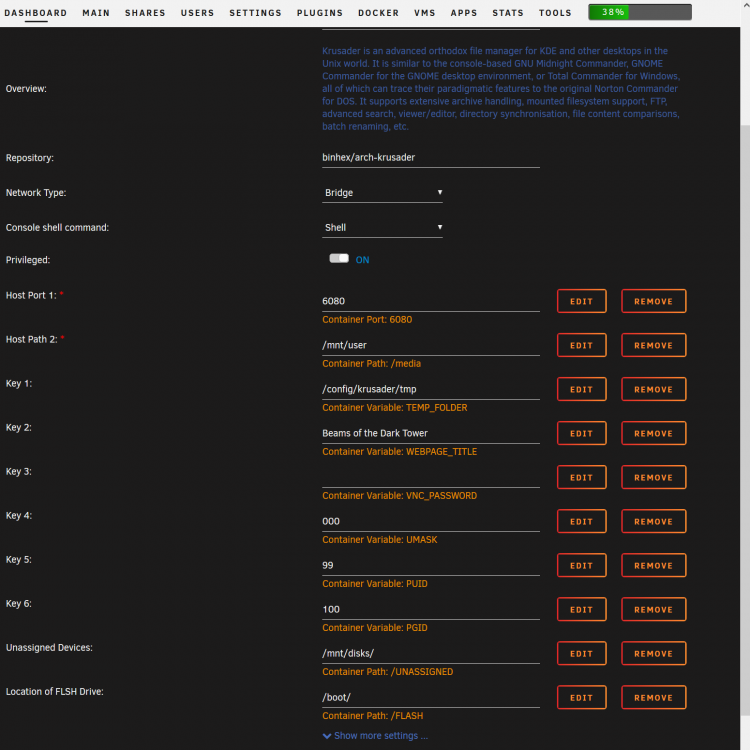Go to the Stats tab

508,13
